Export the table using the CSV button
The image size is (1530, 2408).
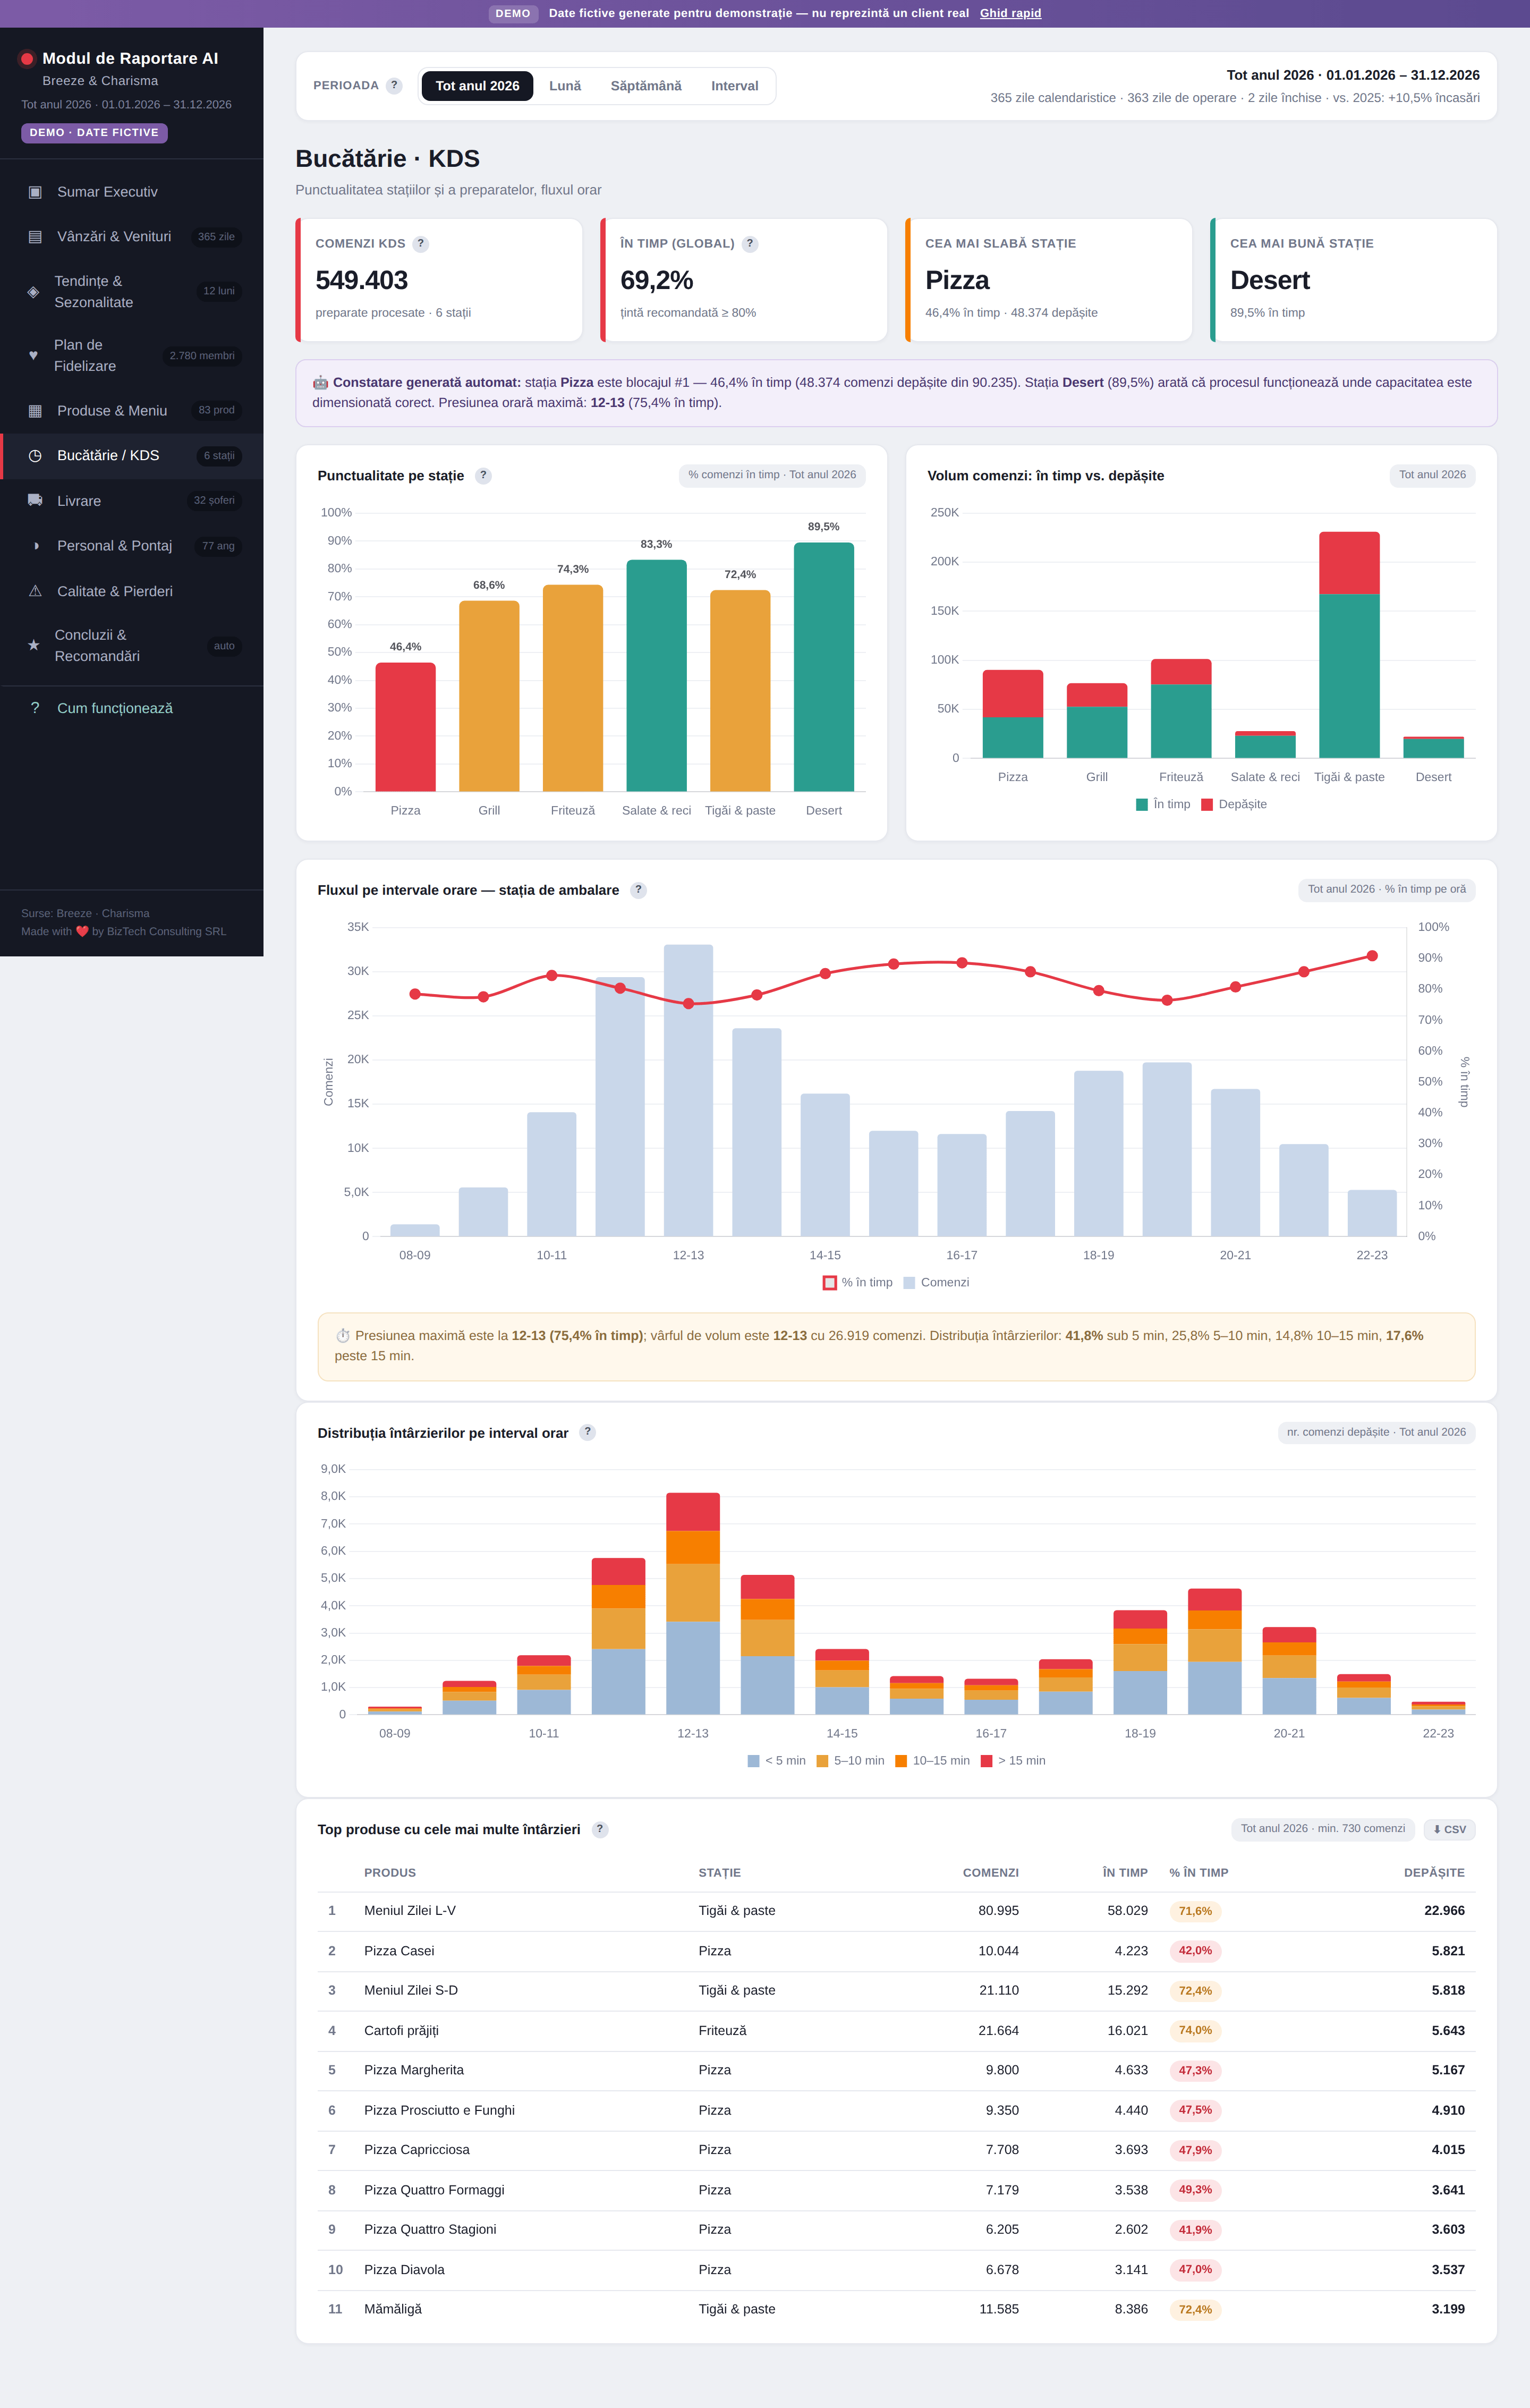pos(1449,1829)
